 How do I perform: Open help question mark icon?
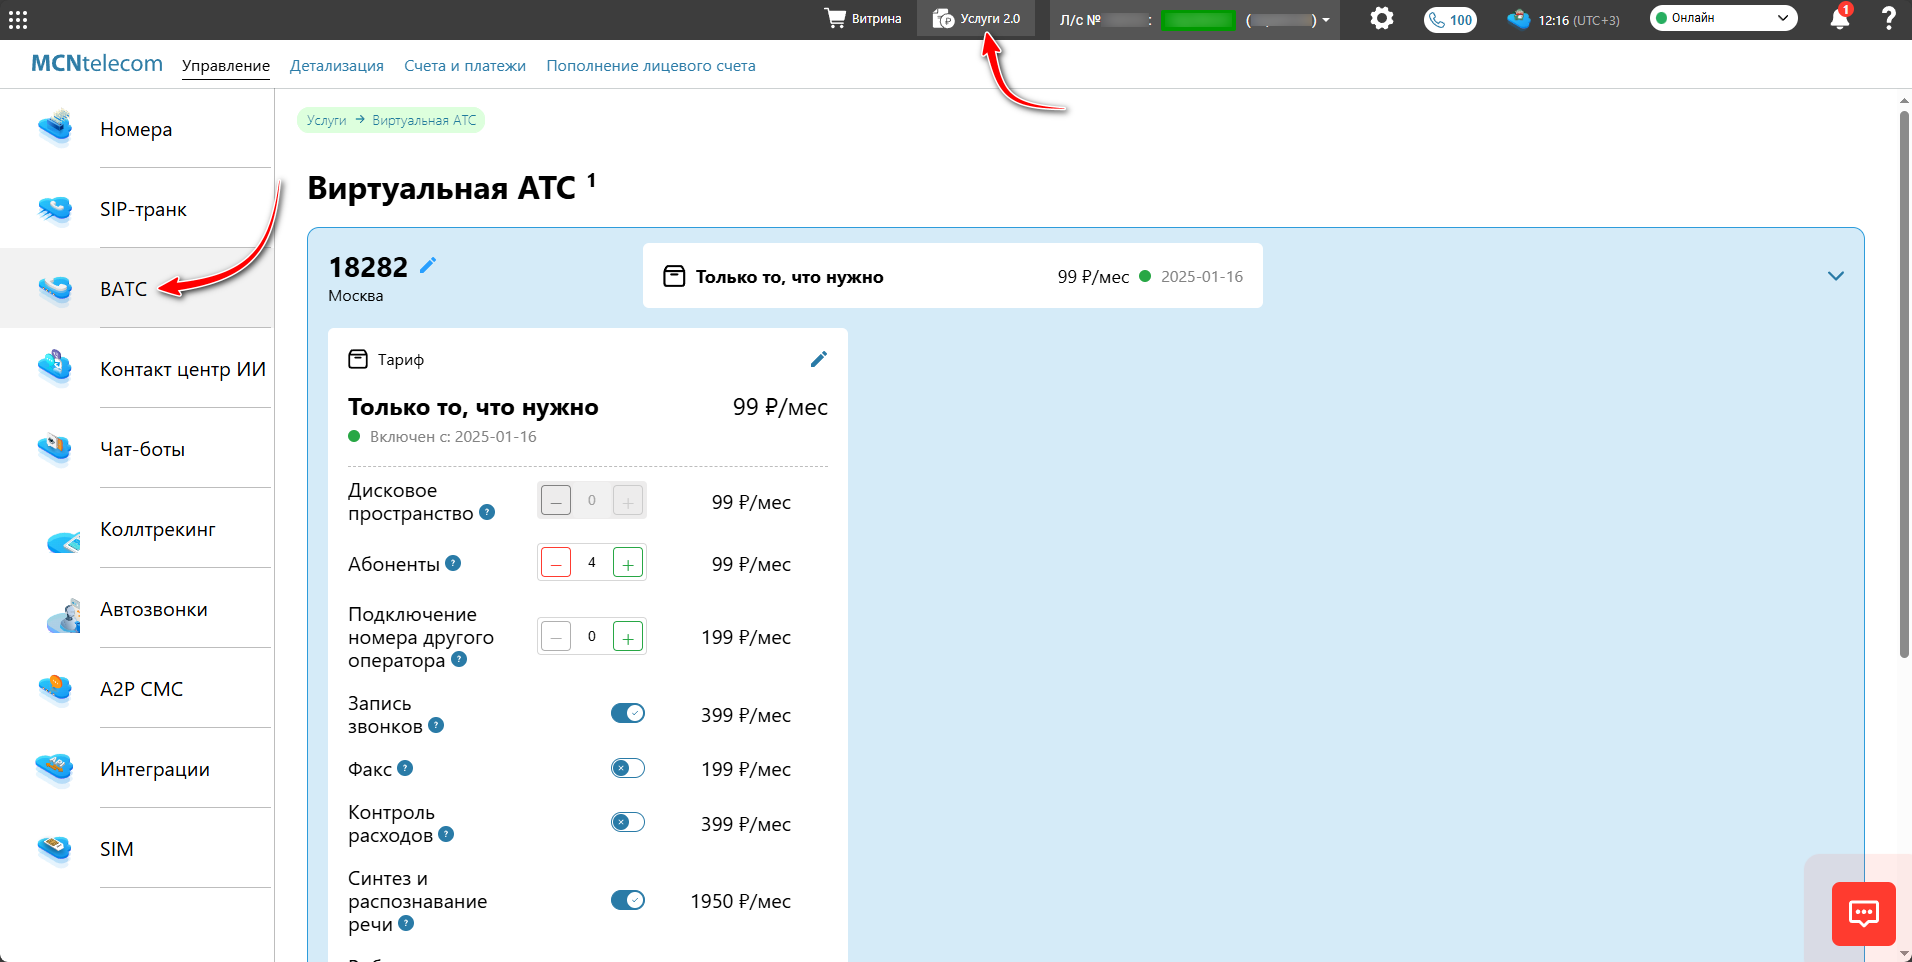1888,19
